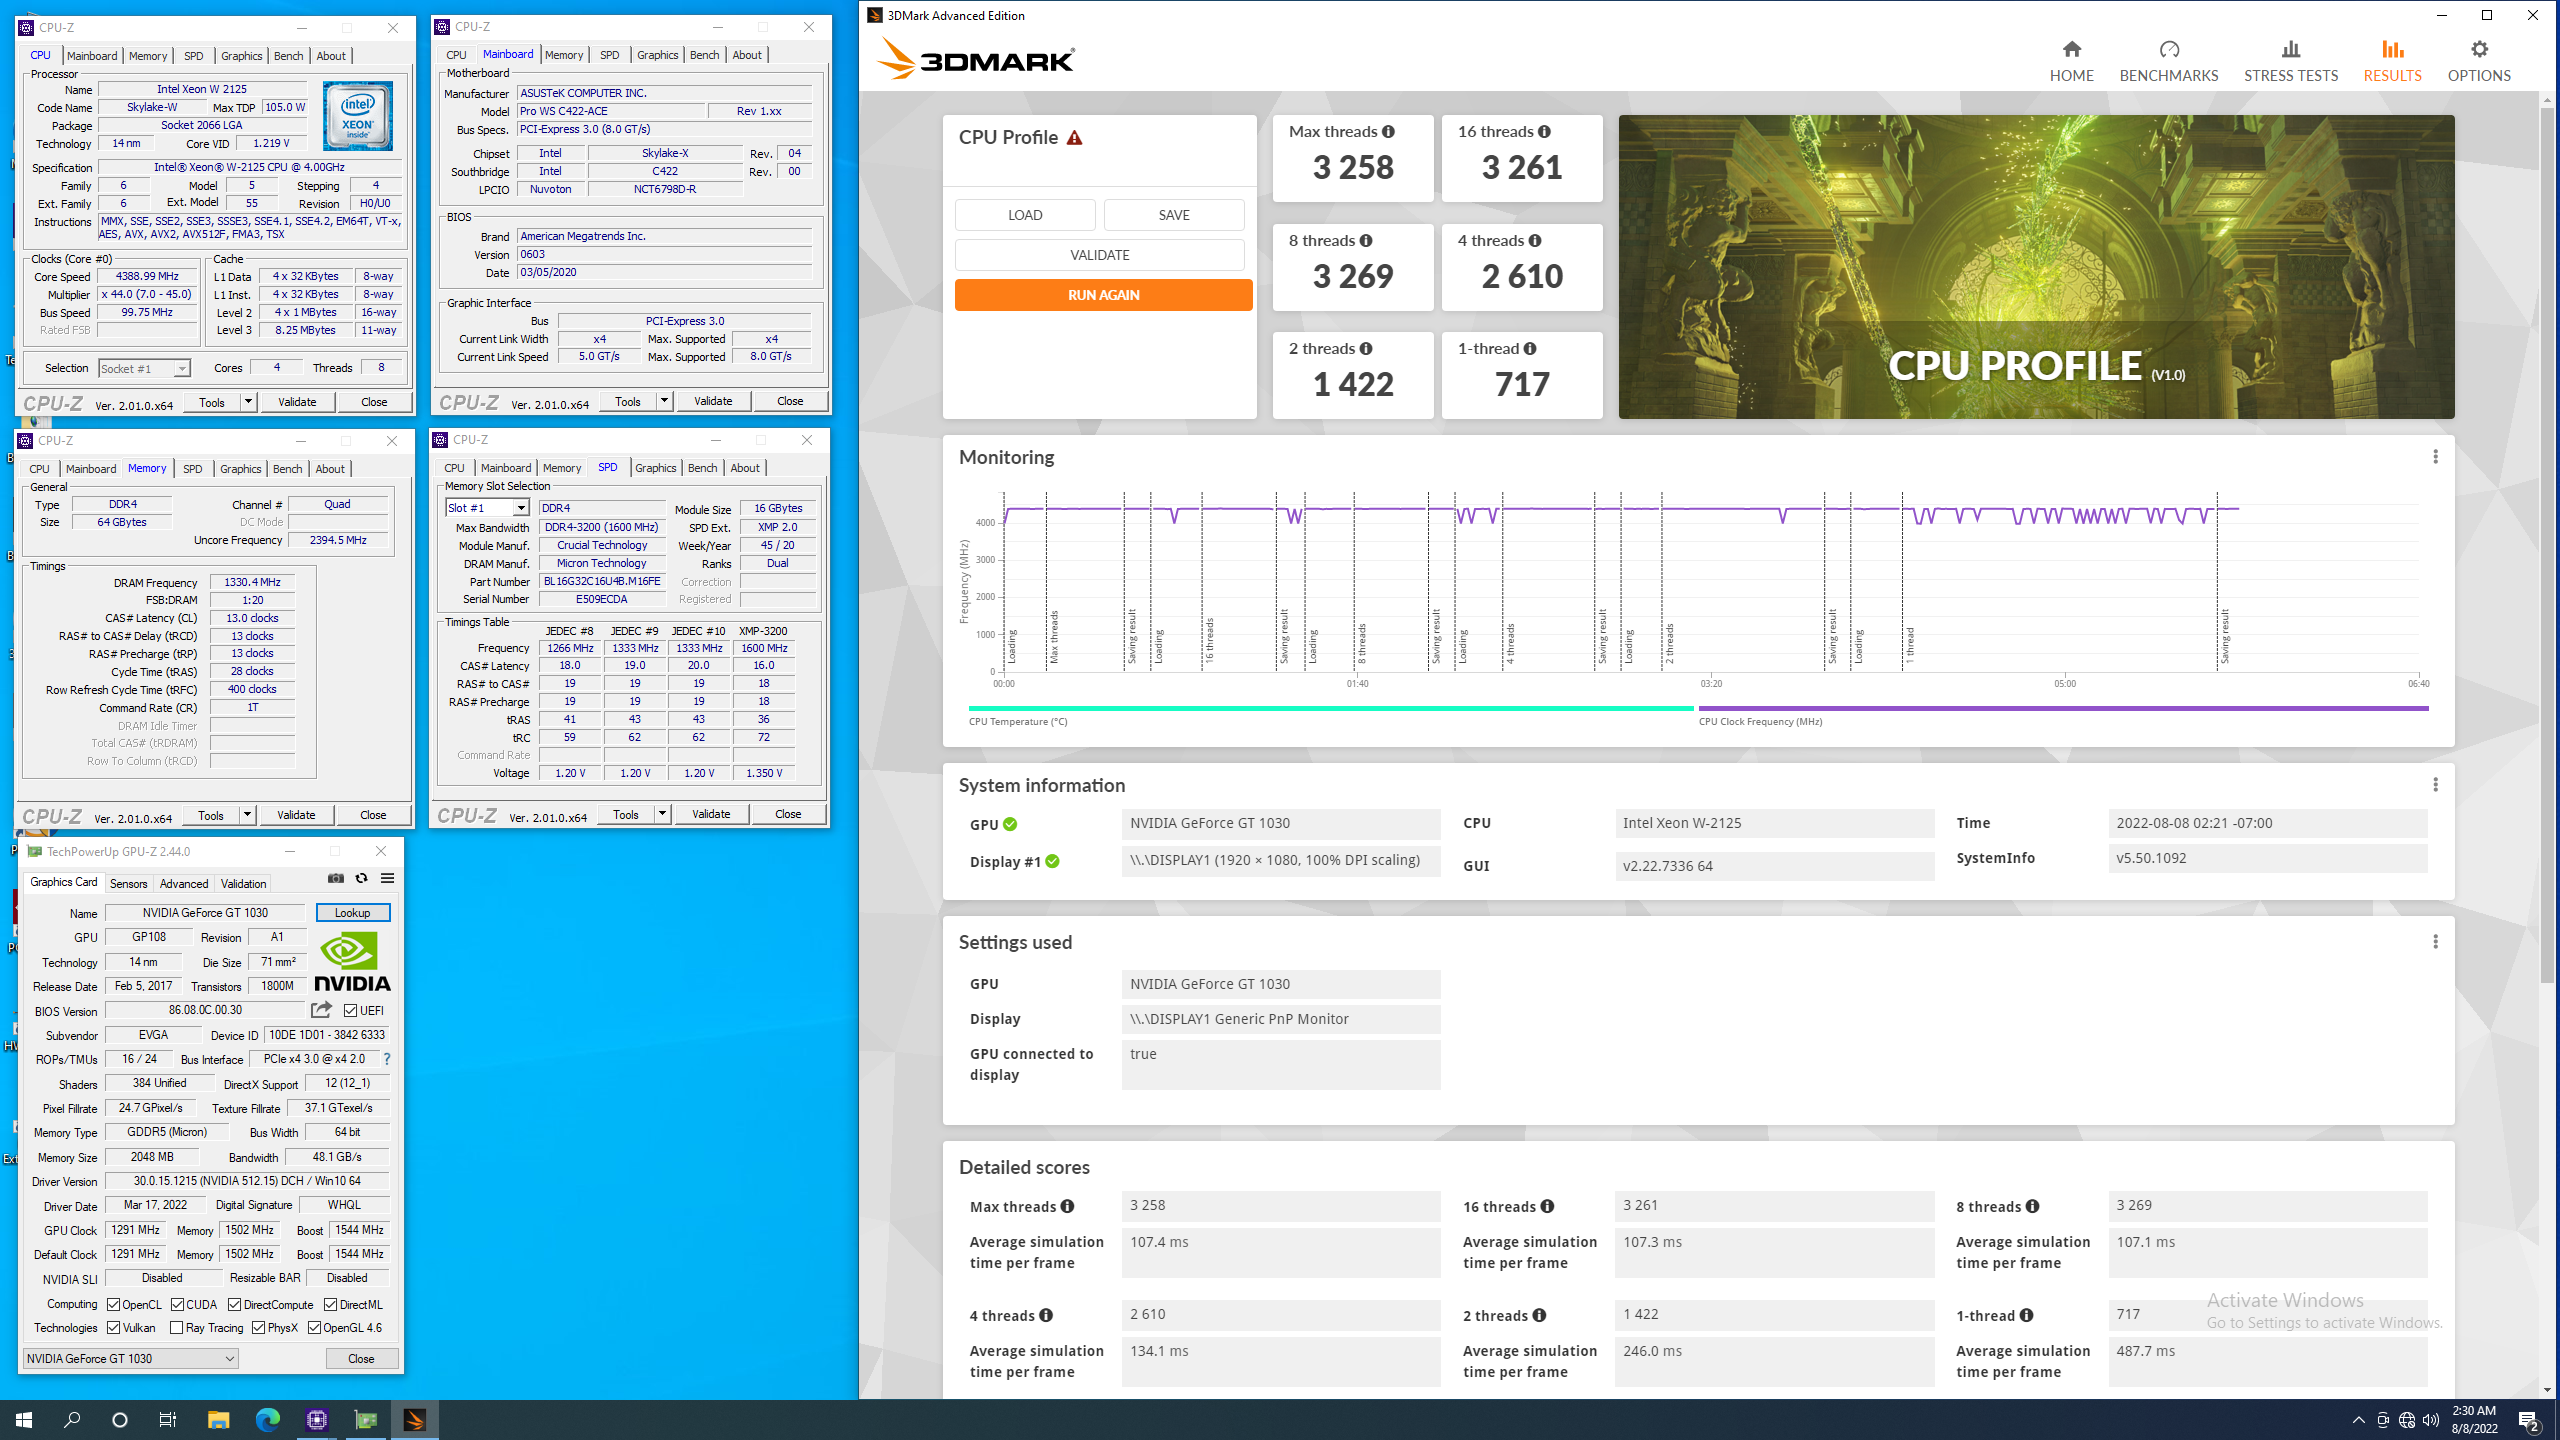This screenshot has width=2560, height=1440.
Task: Toggle CPU Temperature legend bar in Monitoring
Action: [x=1330, y=708]
